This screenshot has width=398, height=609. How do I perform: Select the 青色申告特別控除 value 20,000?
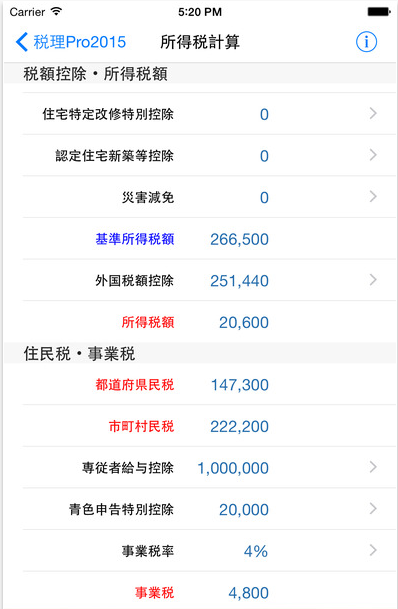pos(243,510)
